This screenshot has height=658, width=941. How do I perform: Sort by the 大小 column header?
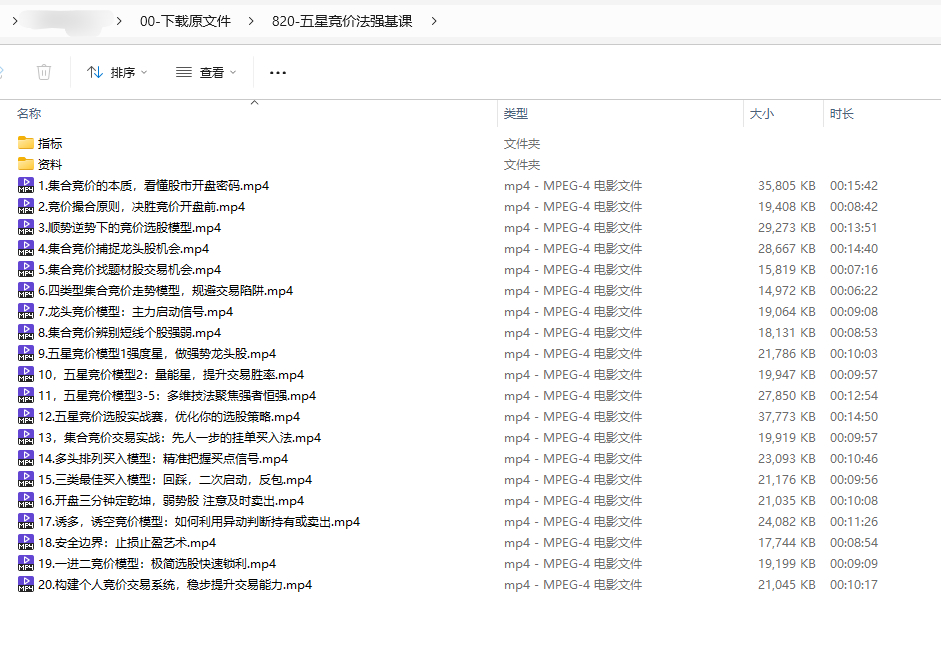[x=762, y=114]
